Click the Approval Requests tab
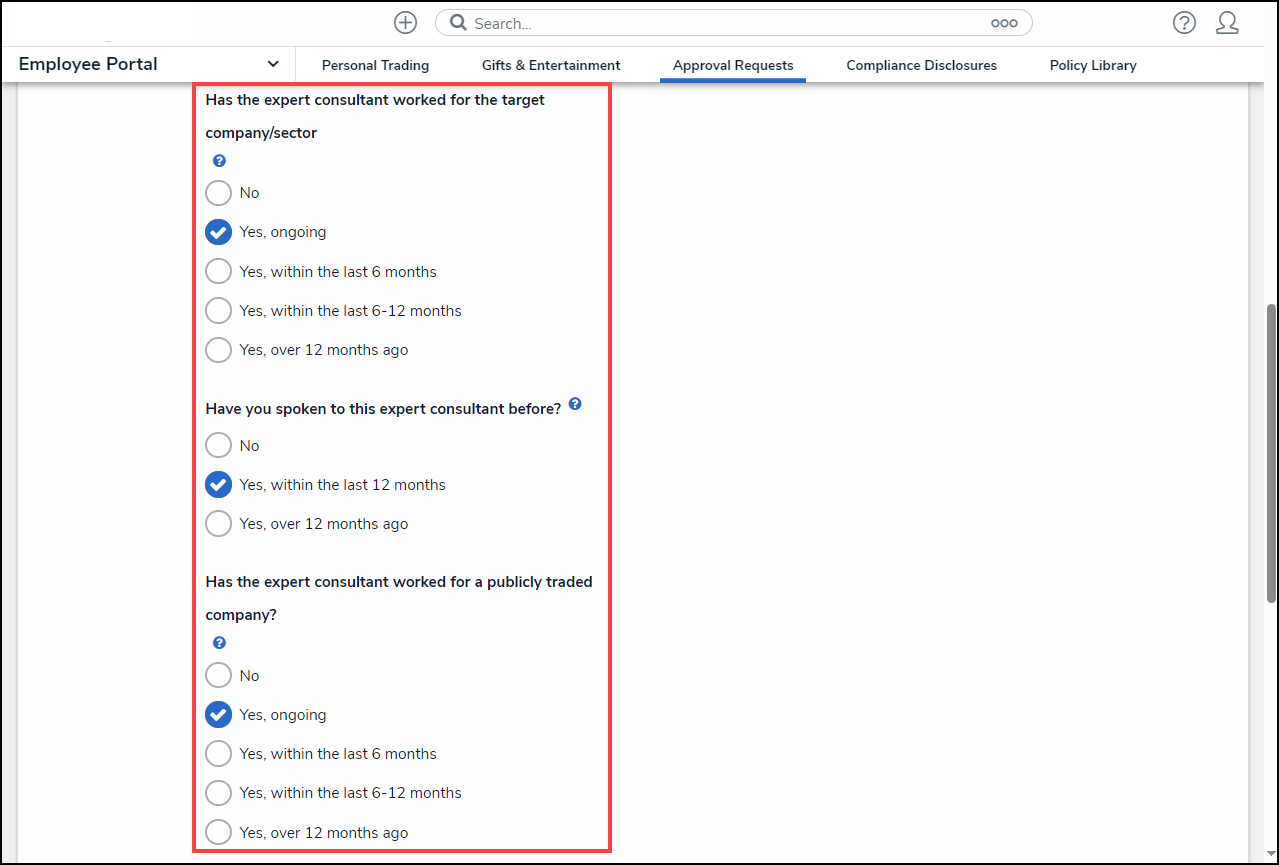 (x=733, y=65)
